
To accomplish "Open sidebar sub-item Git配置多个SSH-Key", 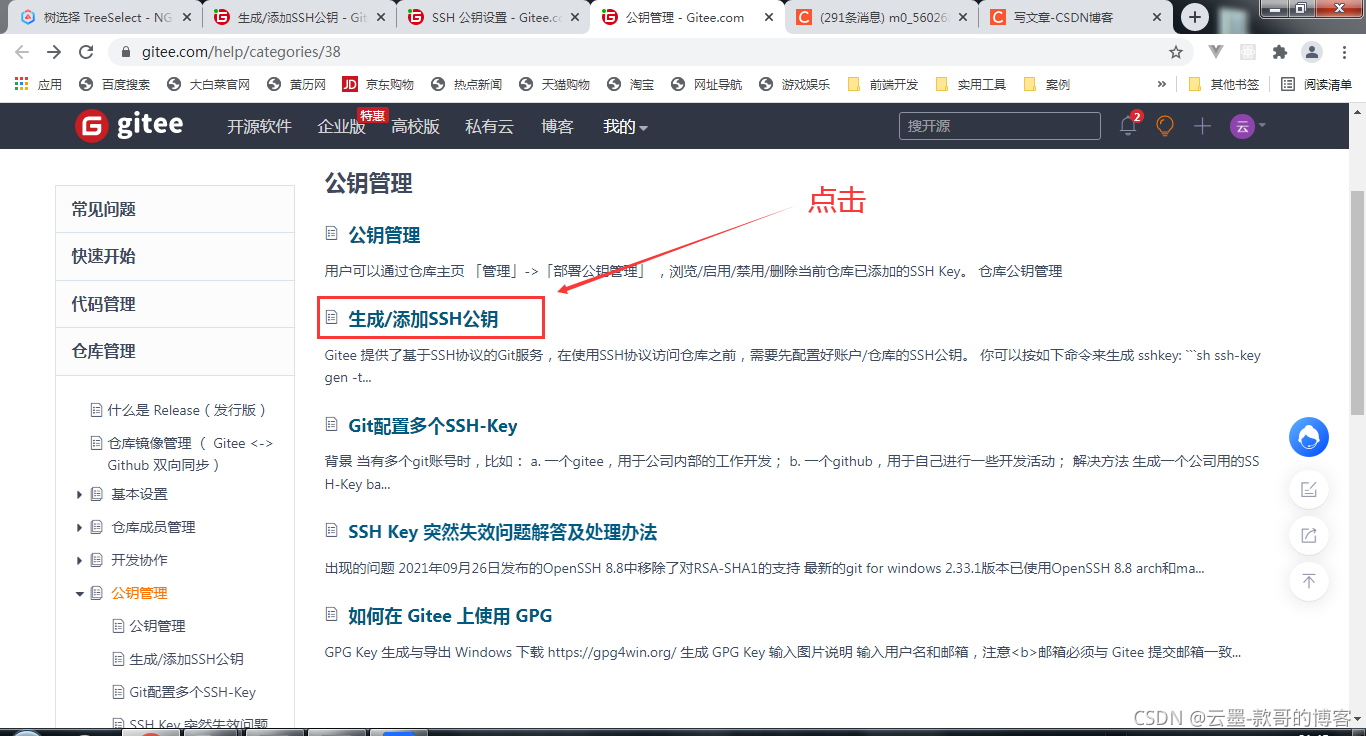I will [x=192, y=692].
